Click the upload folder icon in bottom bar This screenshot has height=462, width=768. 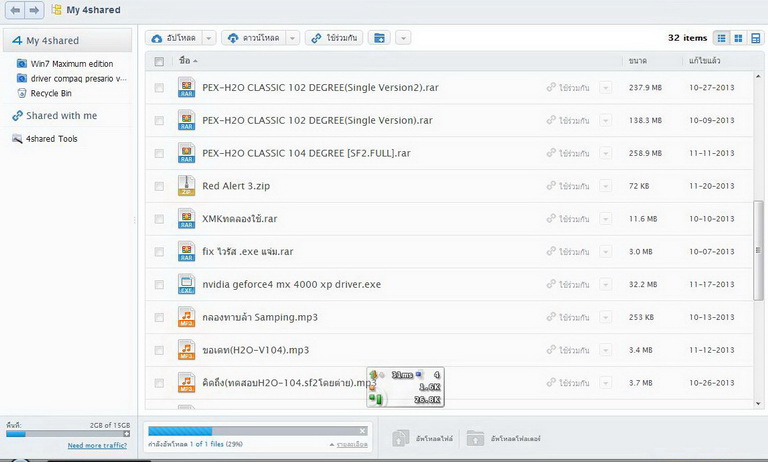(x=475, y=438)
